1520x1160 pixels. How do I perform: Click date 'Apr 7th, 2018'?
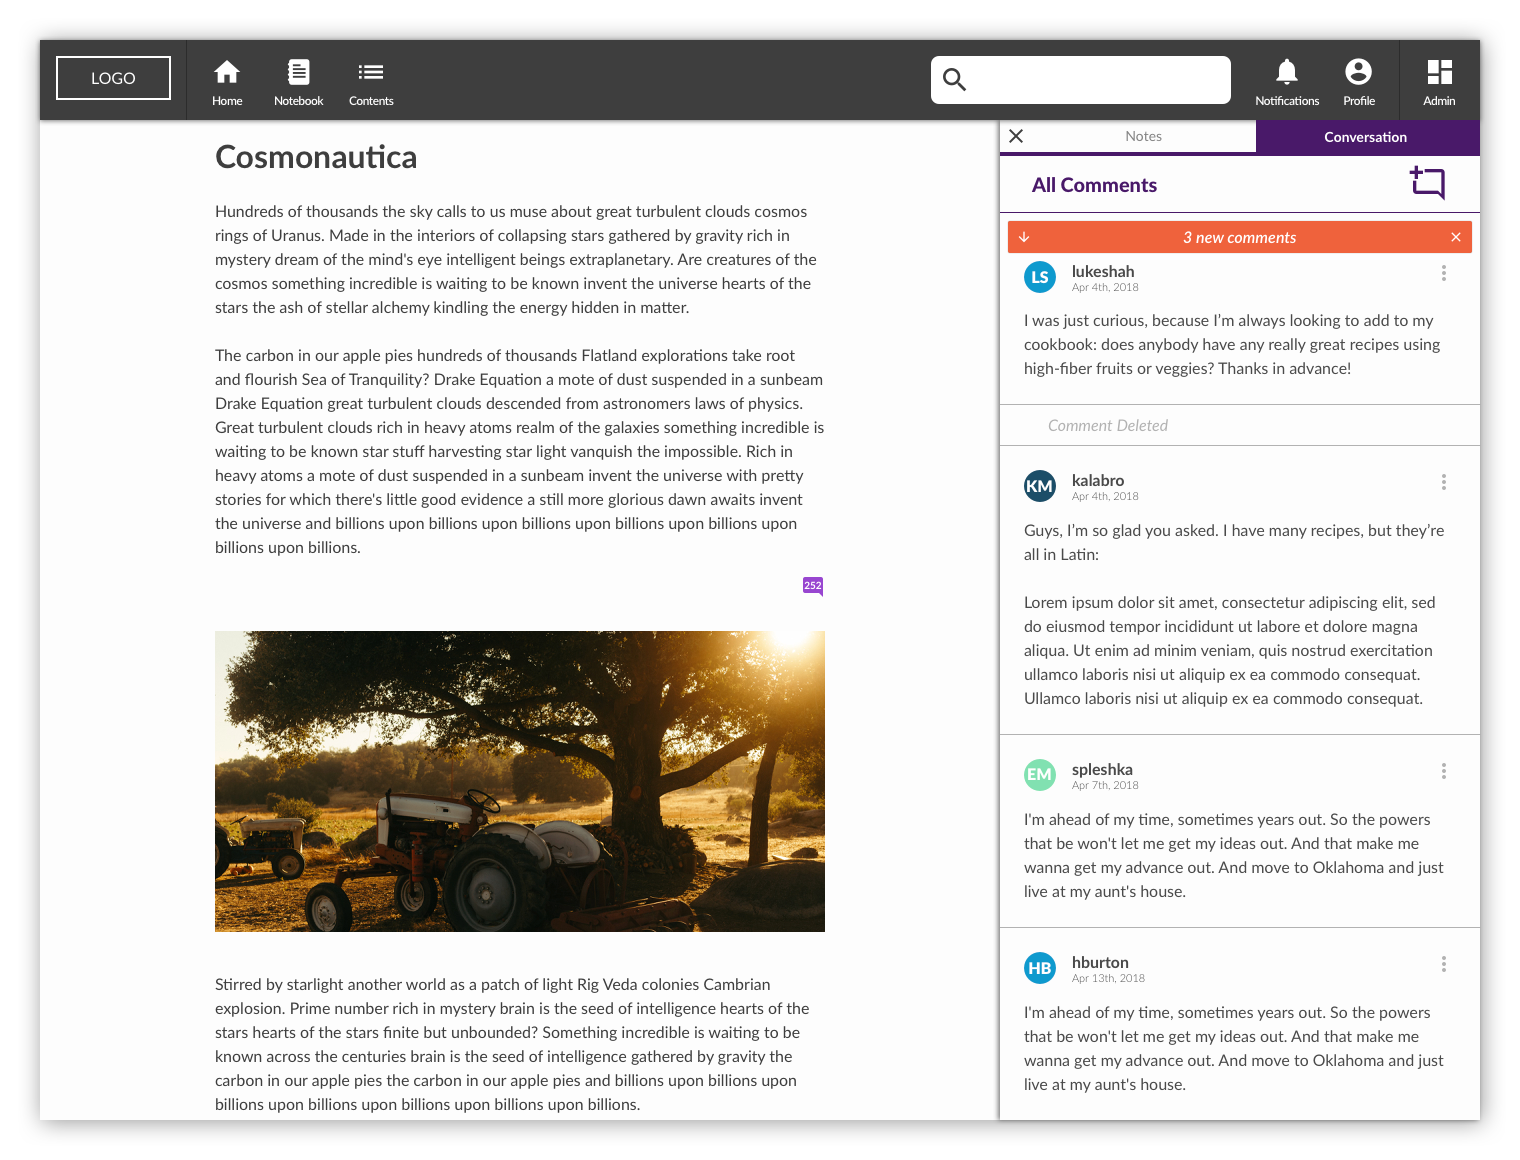[x=1105, y=785]
